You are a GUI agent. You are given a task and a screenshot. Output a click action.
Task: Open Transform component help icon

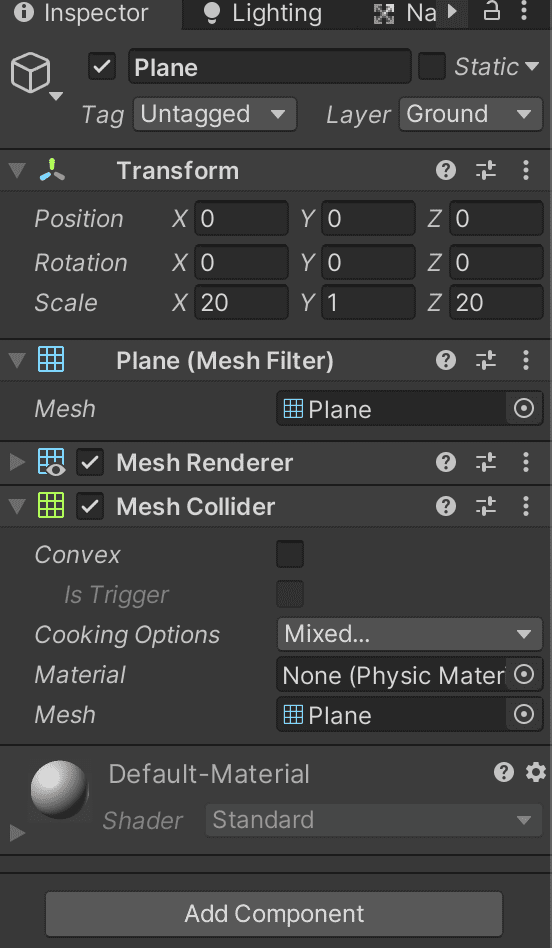click(446, 170)
